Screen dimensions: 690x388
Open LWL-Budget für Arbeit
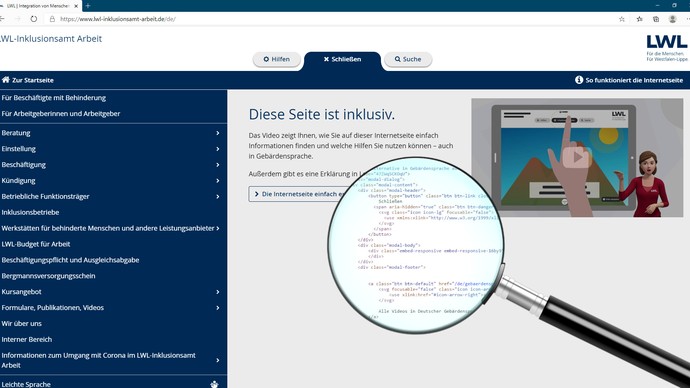pos(36,244)
